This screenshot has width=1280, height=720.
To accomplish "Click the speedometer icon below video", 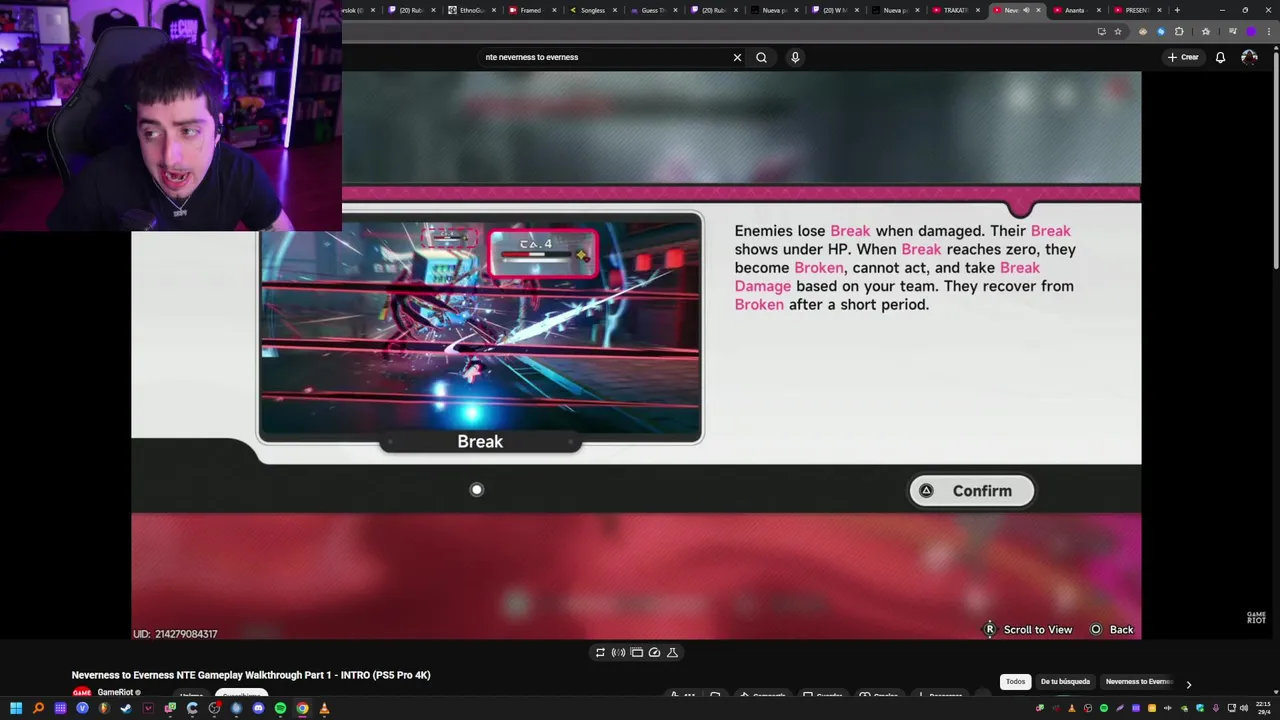I will pos(654,652).
